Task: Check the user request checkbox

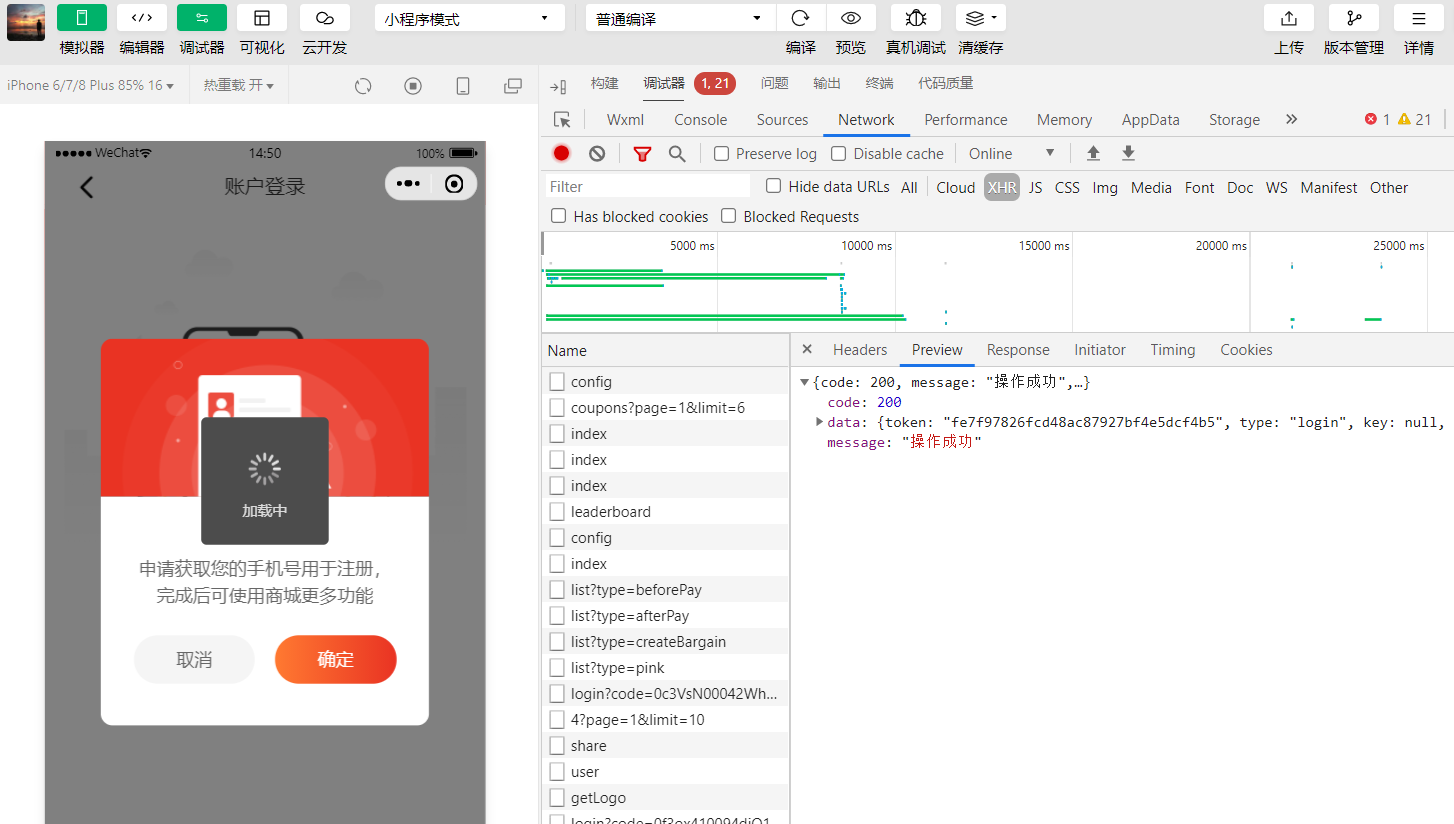Action: point(557,771)
